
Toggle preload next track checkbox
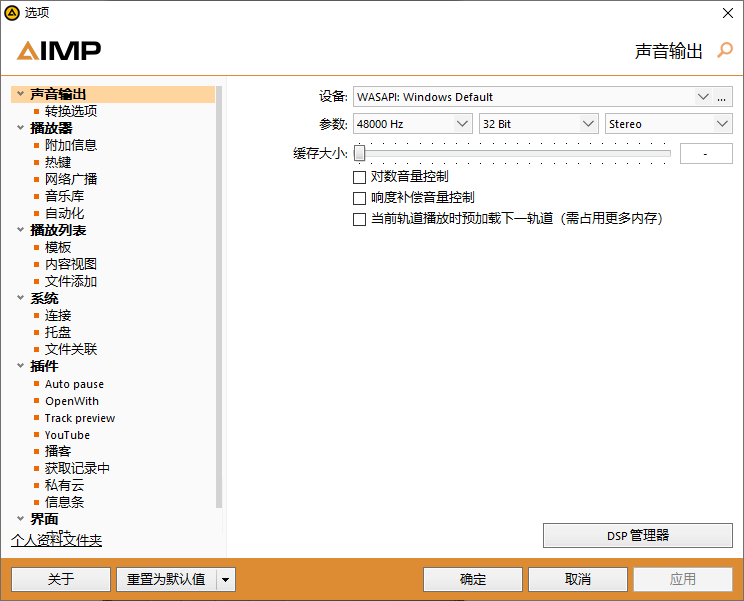tap(359, 219)
